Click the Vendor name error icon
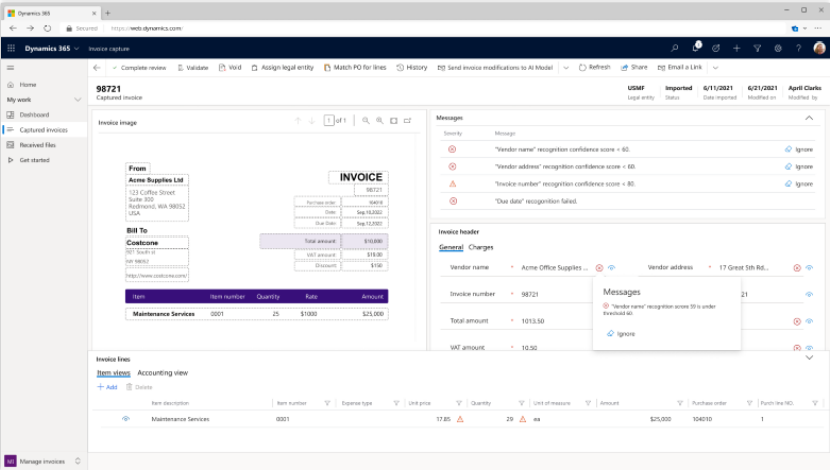Viewport: 830px width, 470px height. 599,268
